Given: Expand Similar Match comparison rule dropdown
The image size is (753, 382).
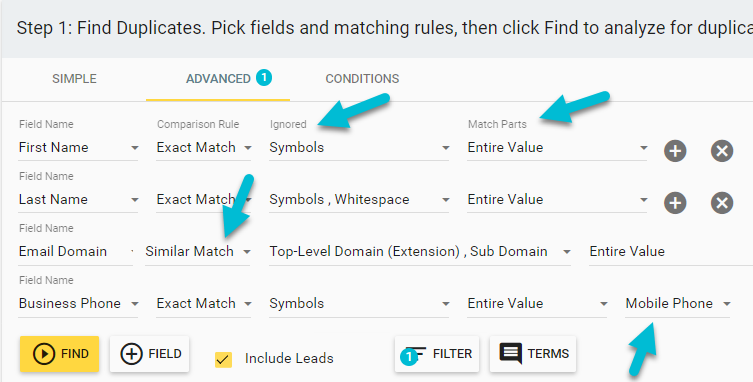Looking at the screenshot, I should tap(197, 251).
